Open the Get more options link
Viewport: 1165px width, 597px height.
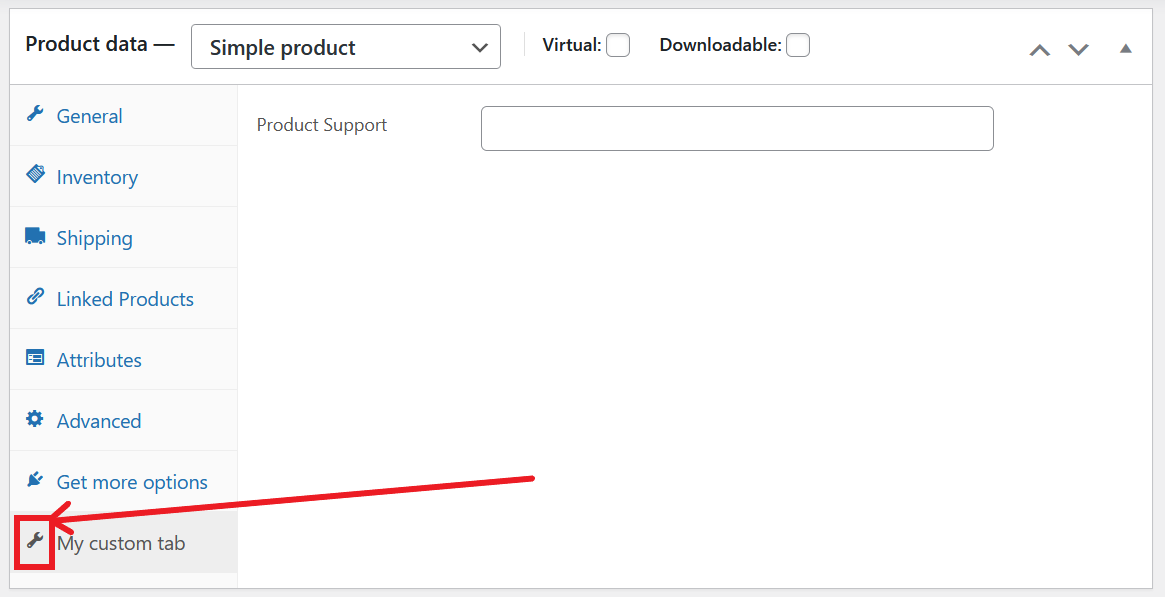click(132, 483)
